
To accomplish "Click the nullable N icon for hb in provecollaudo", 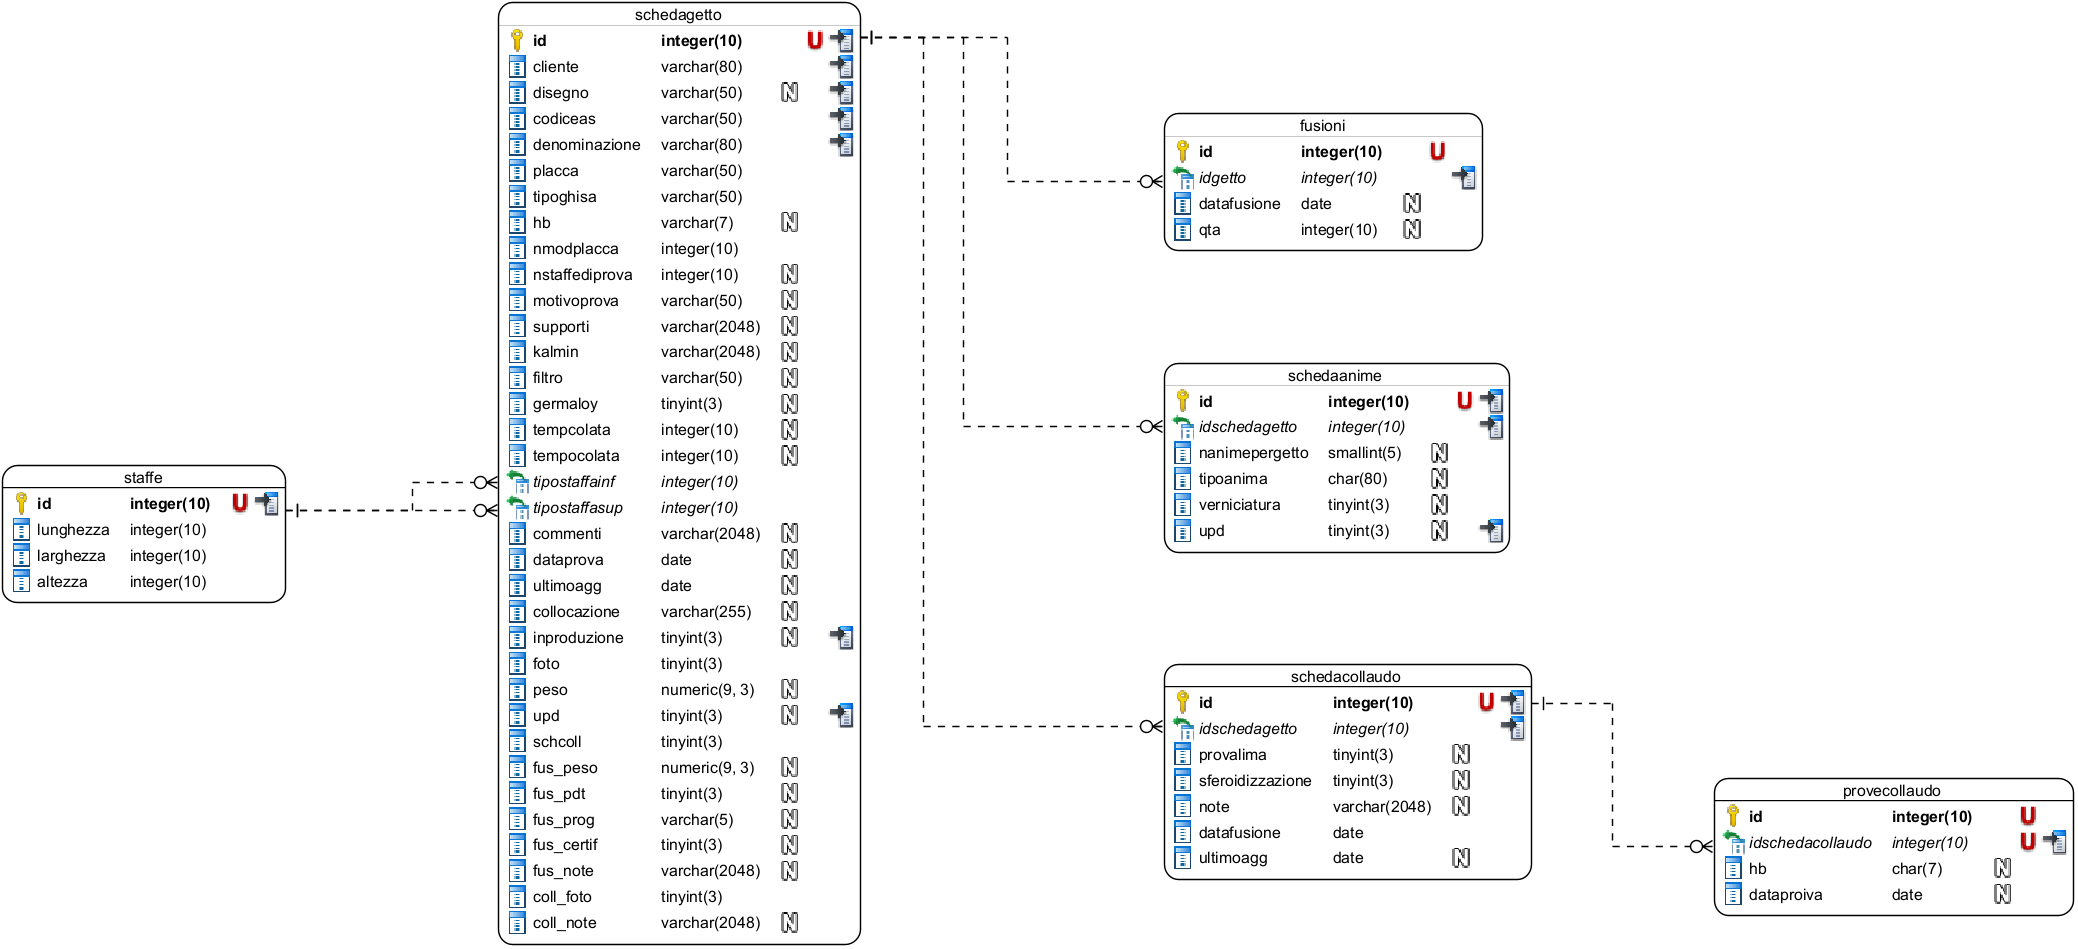I will point(2002,868).
